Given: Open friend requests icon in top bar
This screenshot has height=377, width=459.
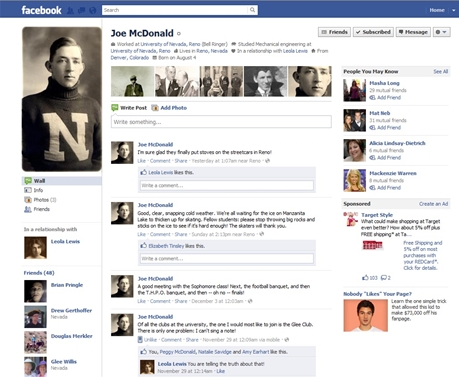Looking at the screenshot, I should click(x=70, y=11).
